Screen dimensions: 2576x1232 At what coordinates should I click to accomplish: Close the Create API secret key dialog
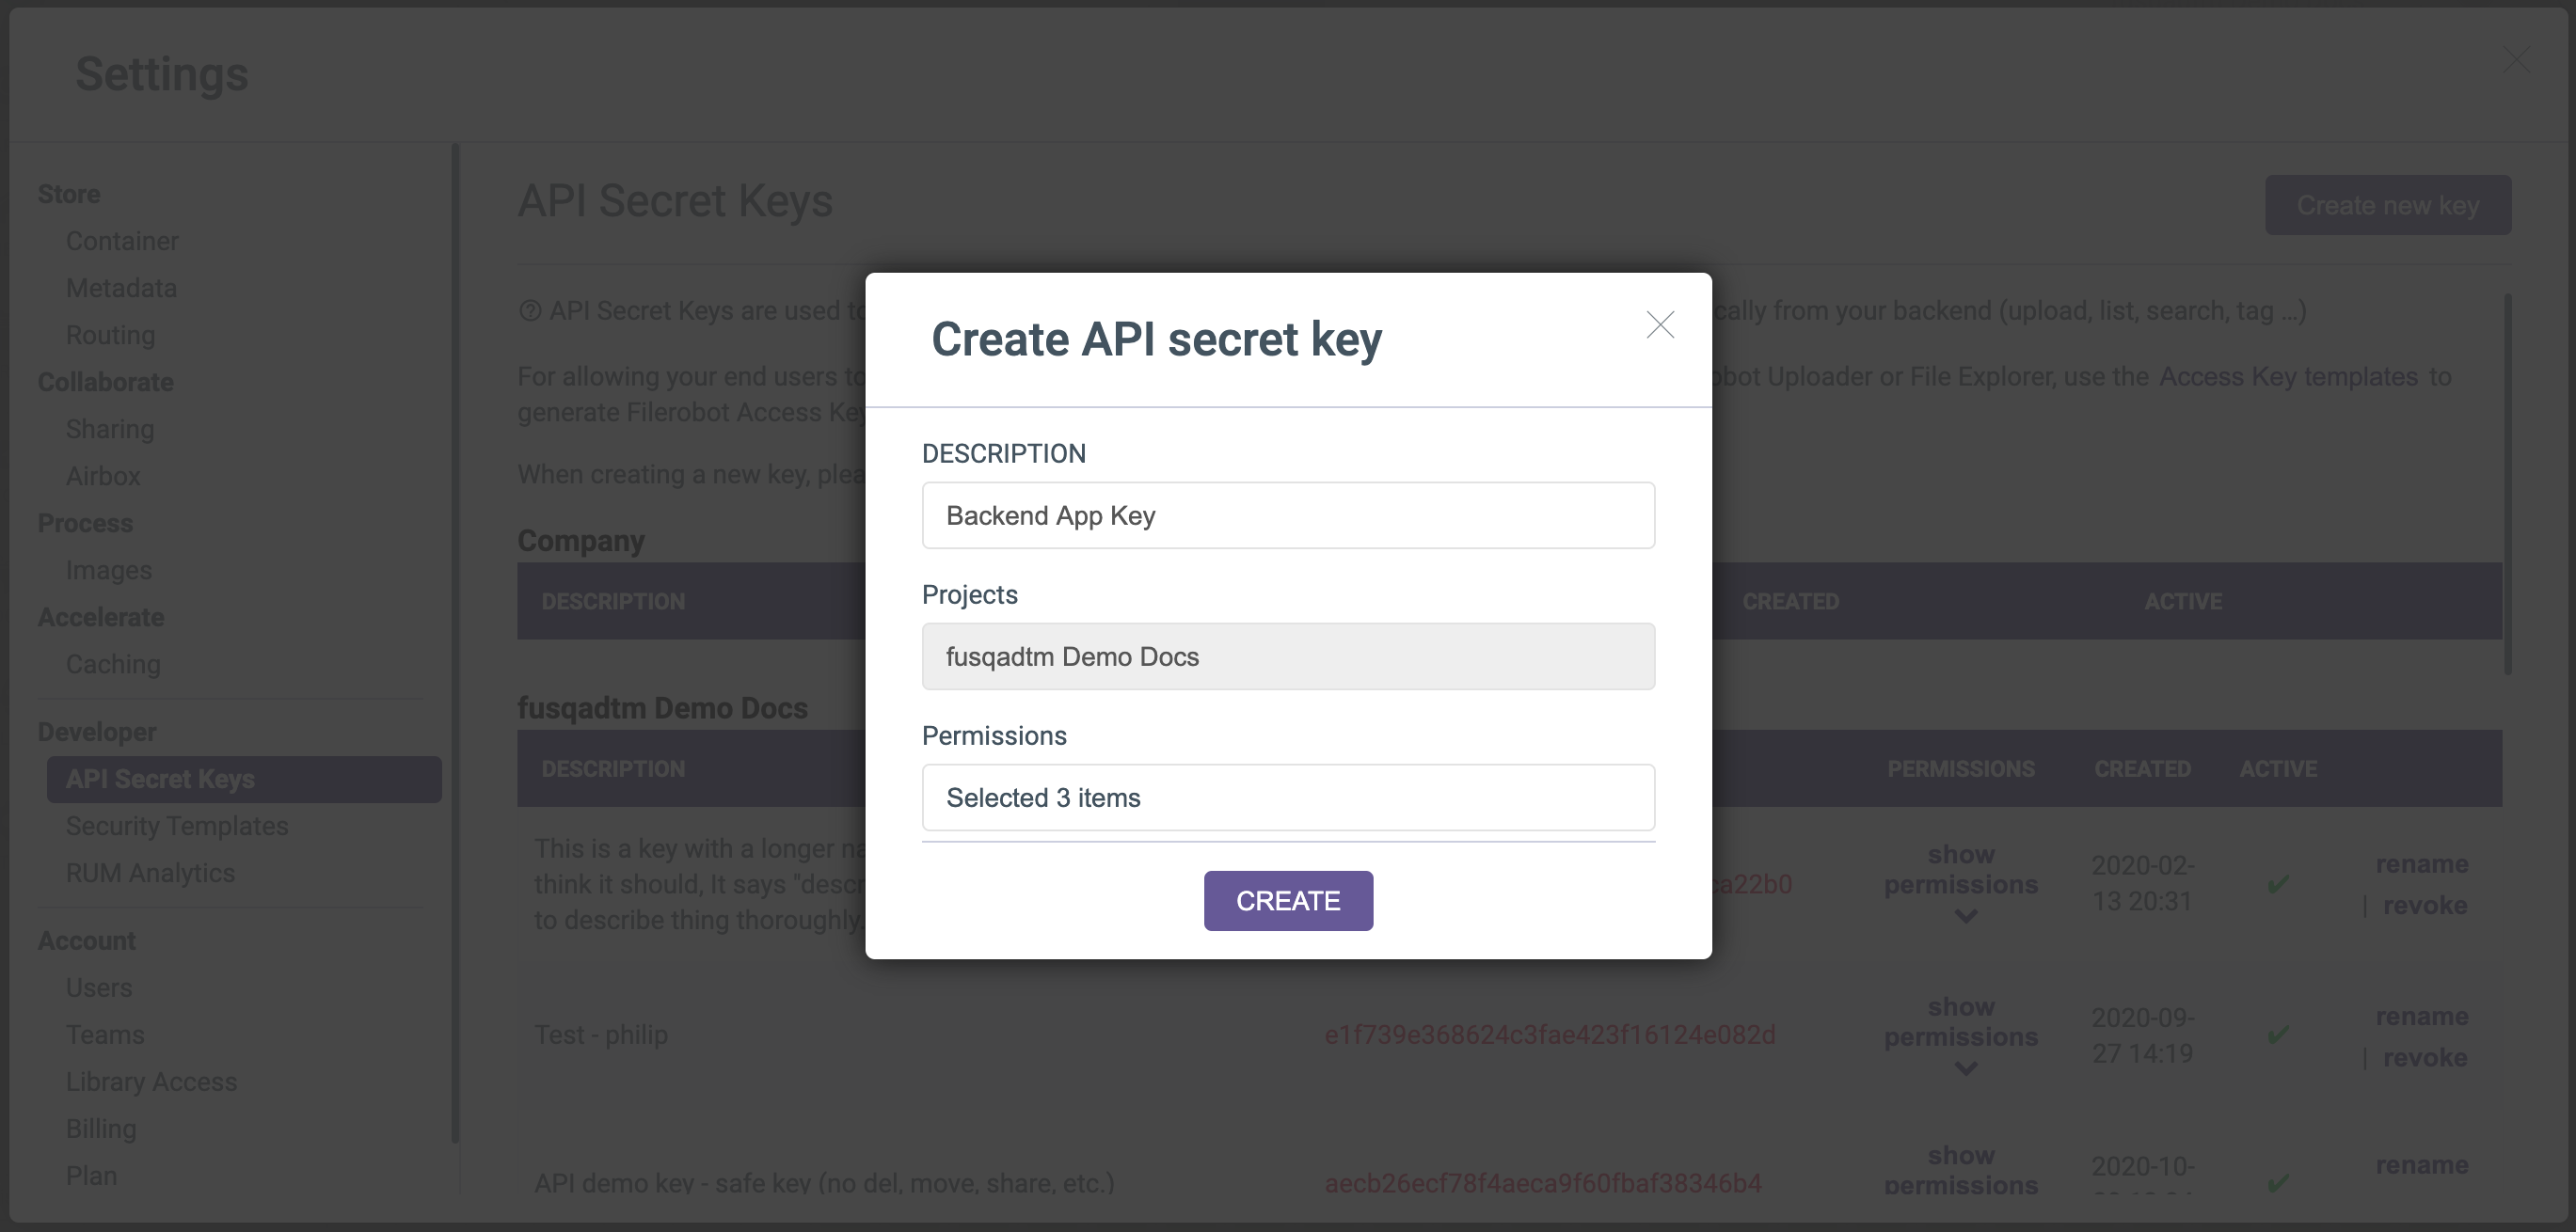pos(1660,325)
